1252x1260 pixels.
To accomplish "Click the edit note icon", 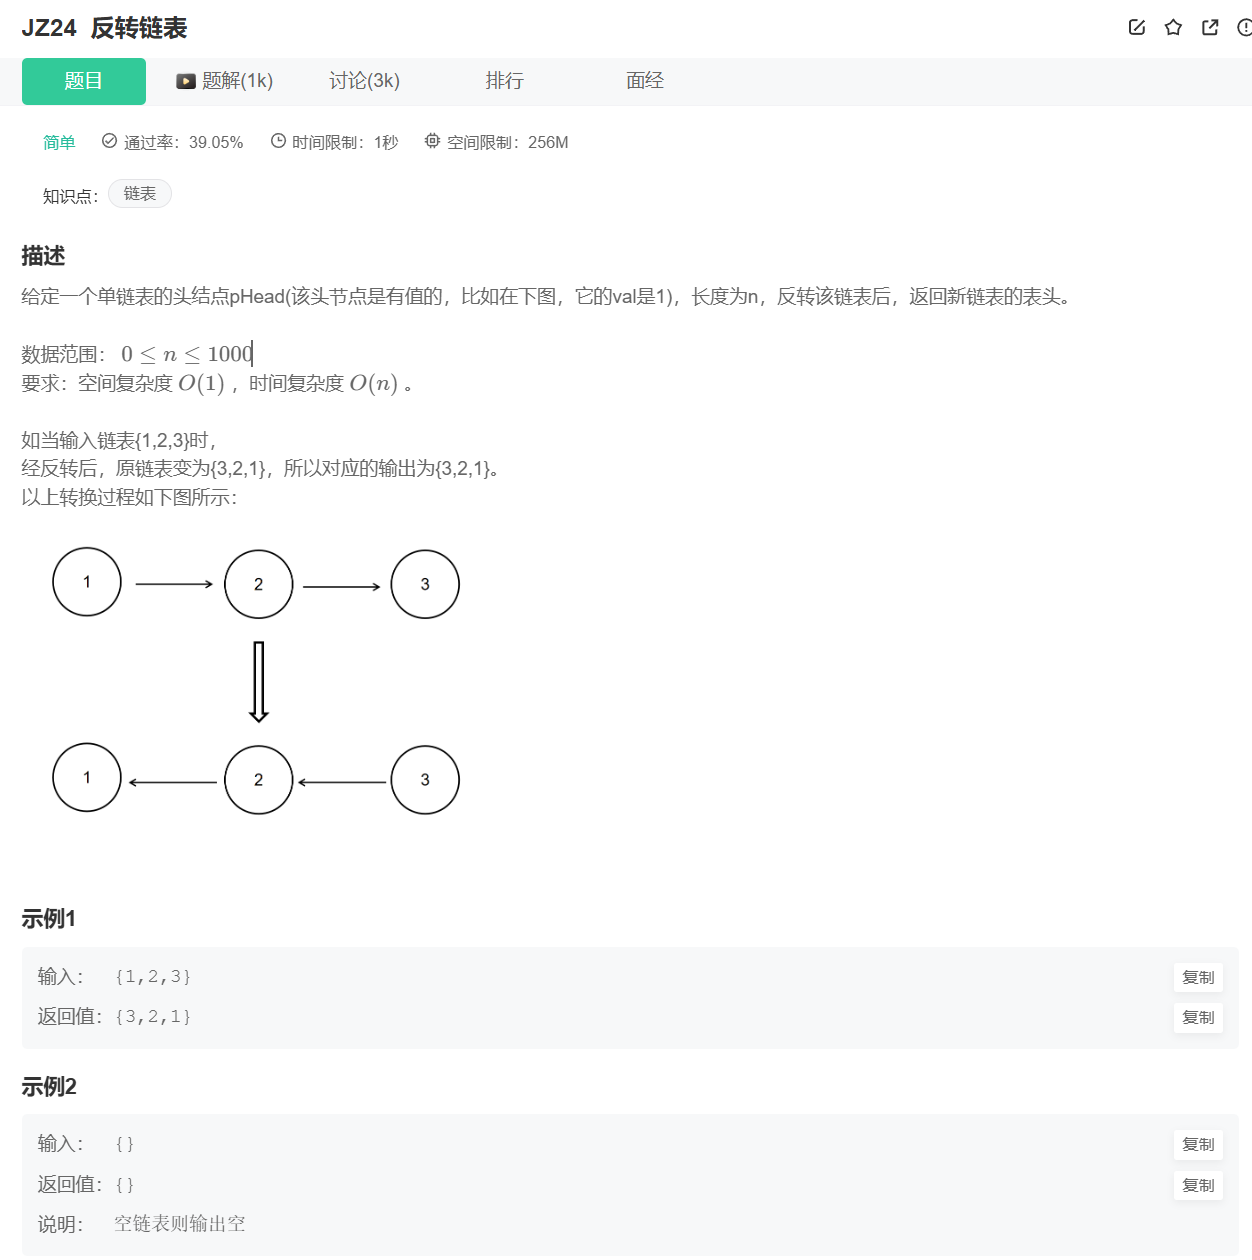I will pyautogui.click(x=1137, y=27).
